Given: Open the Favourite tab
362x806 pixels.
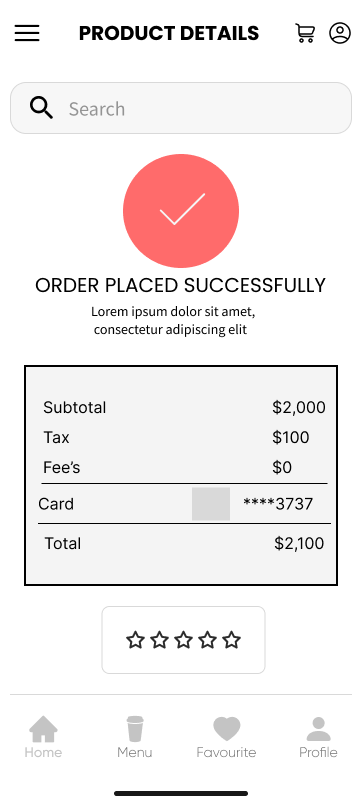Looking at the screenshot, I should pyautogui.click(x=226, y=737).
